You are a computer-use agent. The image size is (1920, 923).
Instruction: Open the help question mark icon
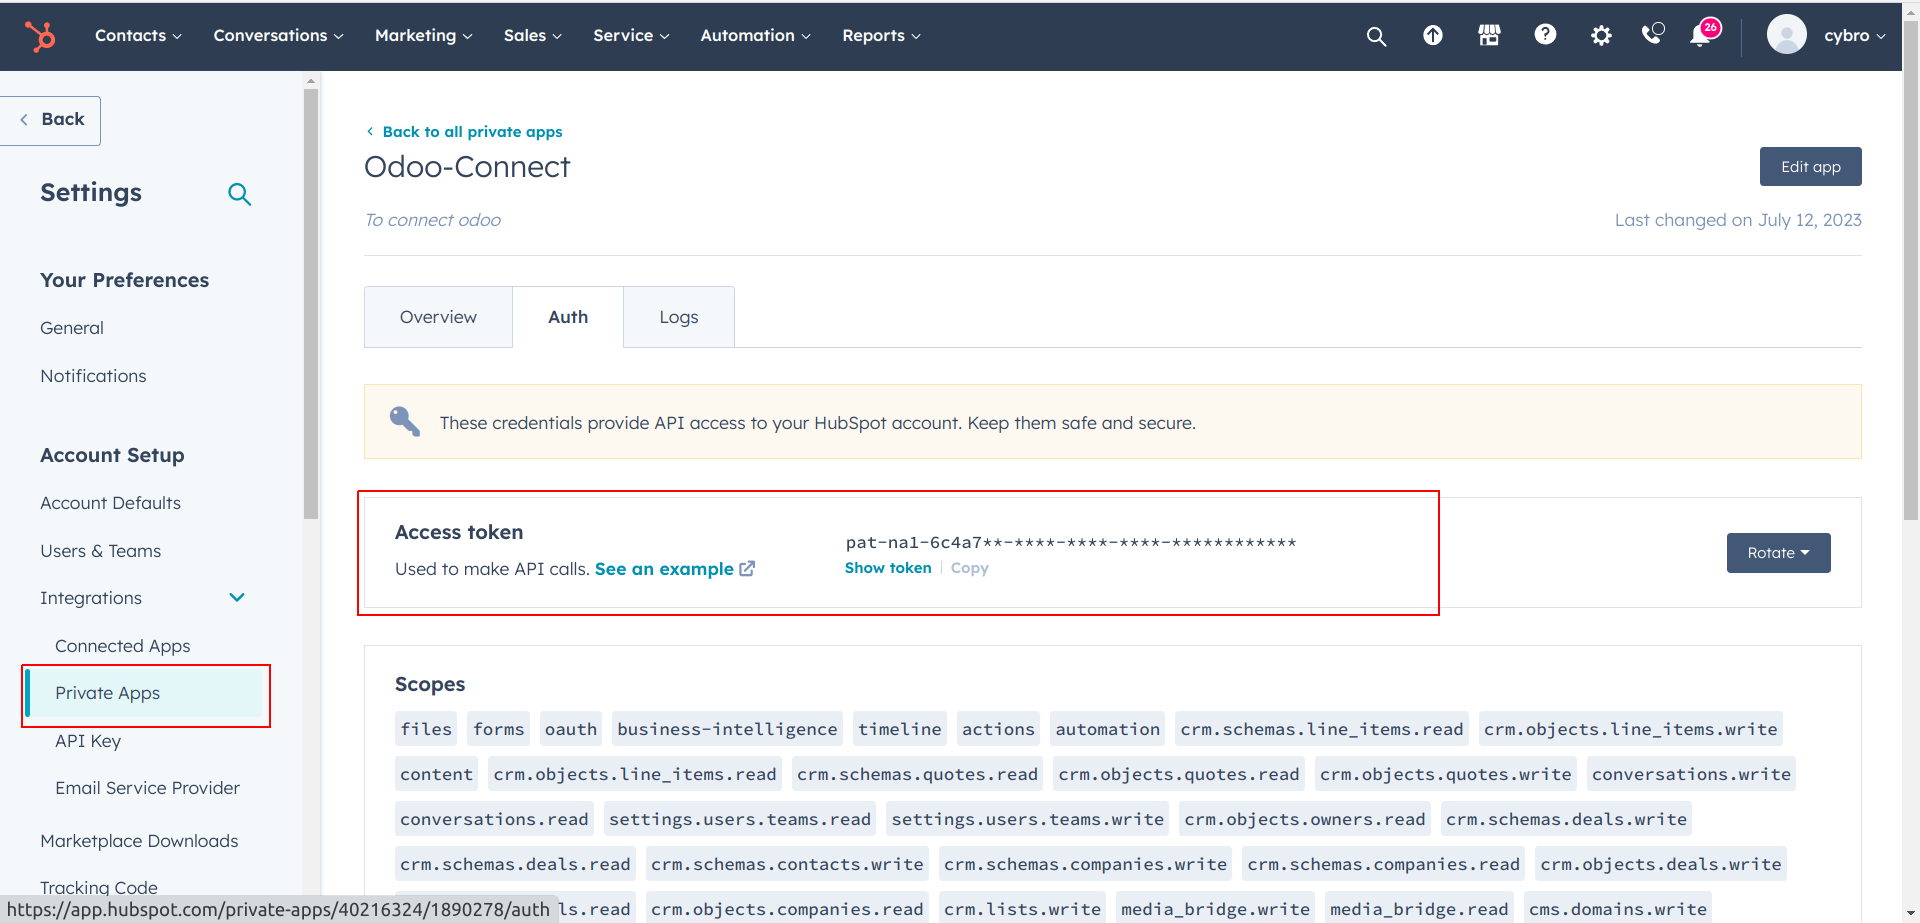click(x=1545, y=35)
